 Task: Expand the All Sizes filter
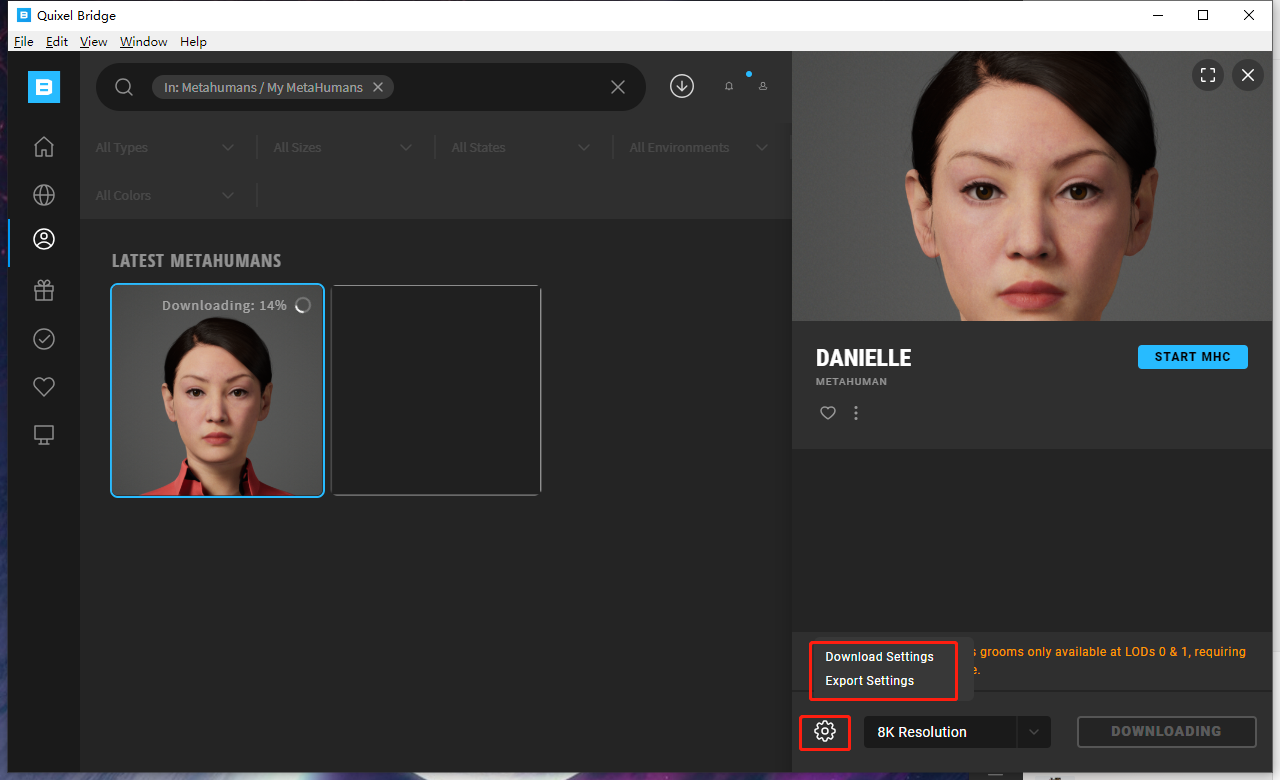[x=343, y=148]
